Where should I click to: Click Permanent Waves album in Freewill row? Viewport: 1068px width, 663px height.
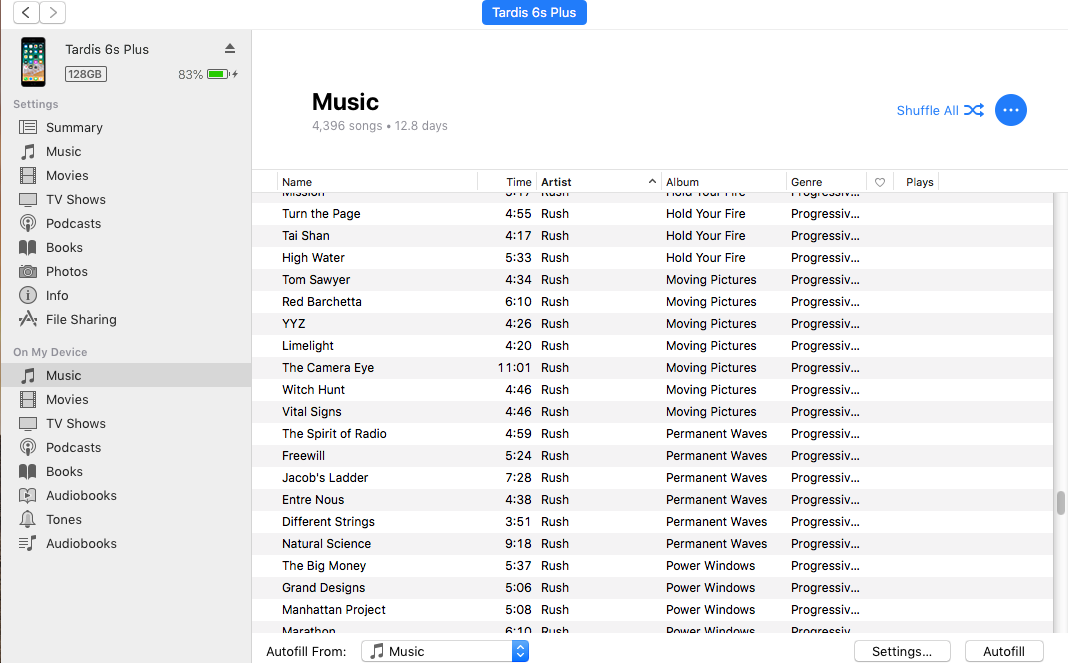717,456
